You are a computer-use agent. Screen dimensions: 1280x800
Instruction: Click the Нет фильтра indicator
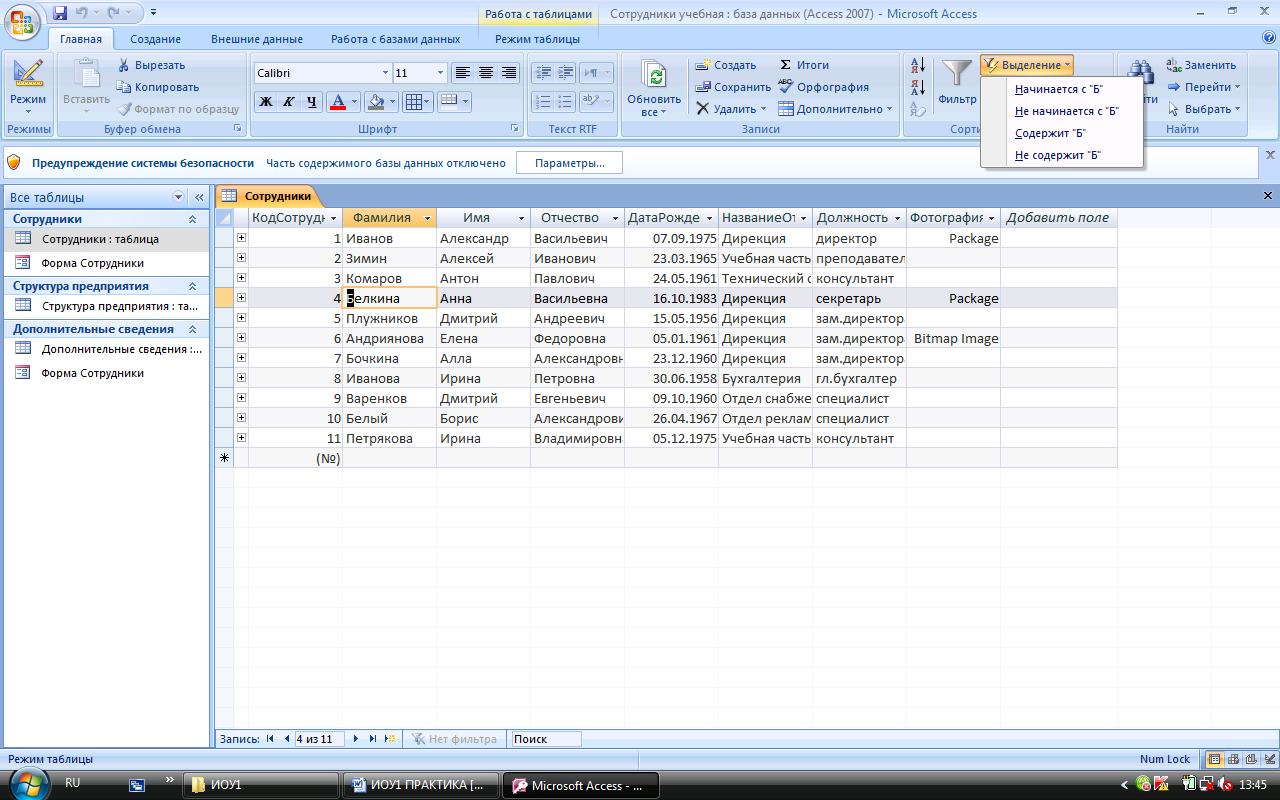[454, 739]
